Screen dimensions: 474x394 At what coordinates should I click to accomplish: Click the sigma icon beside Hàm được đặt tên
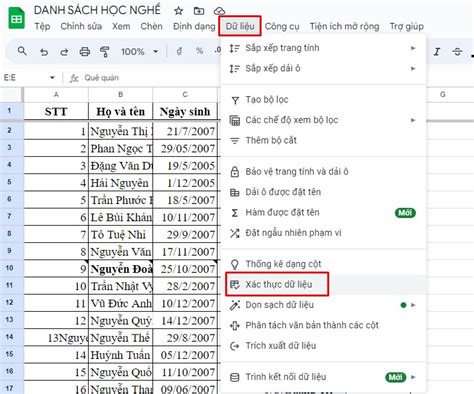click(235, 213)
